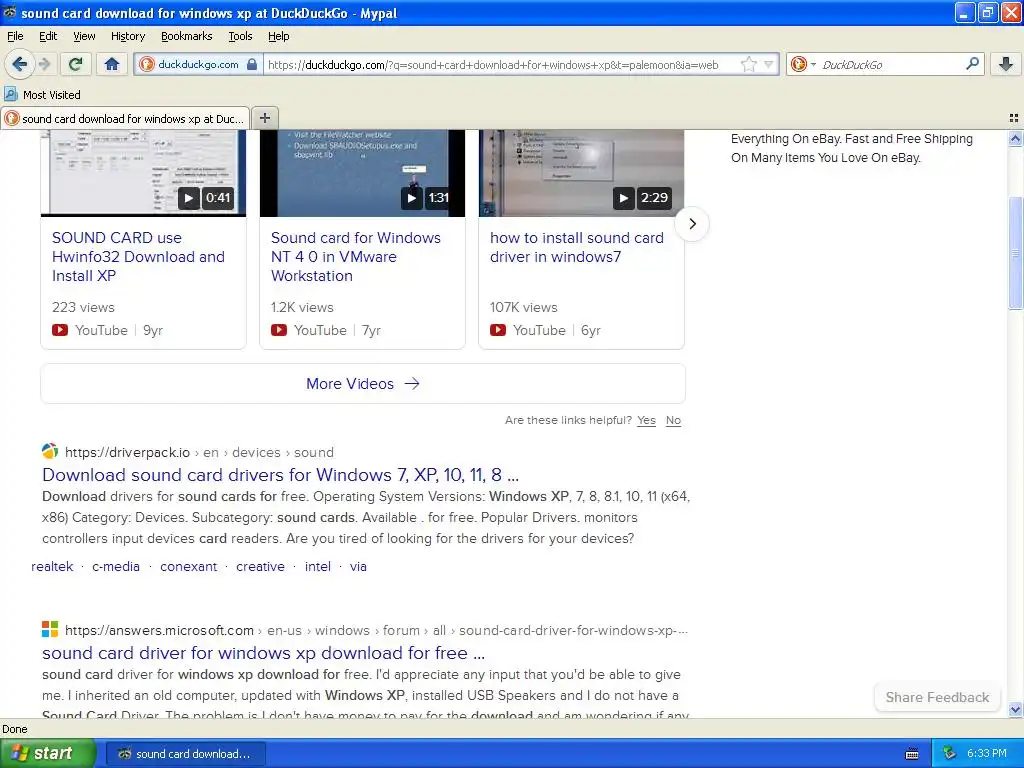Open the Help menu
This screenshot has height=768, width=1024.
tap(279, 36)
